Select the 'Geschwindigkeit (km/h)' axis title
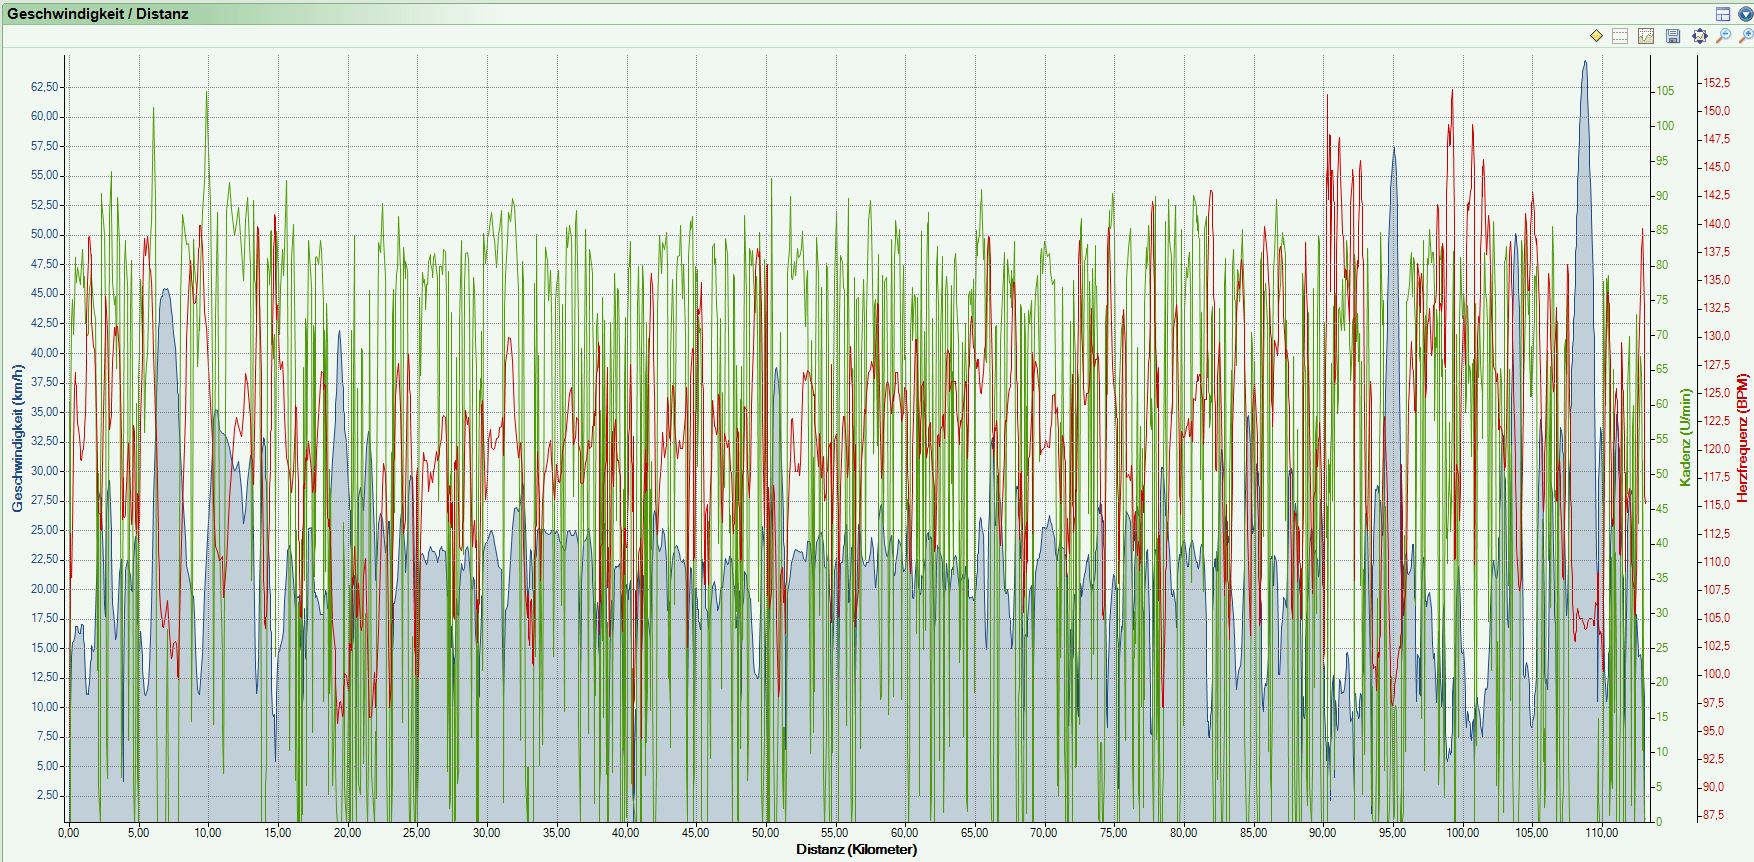The width and height of the screenshot is (1754, 862). [17, 438]
